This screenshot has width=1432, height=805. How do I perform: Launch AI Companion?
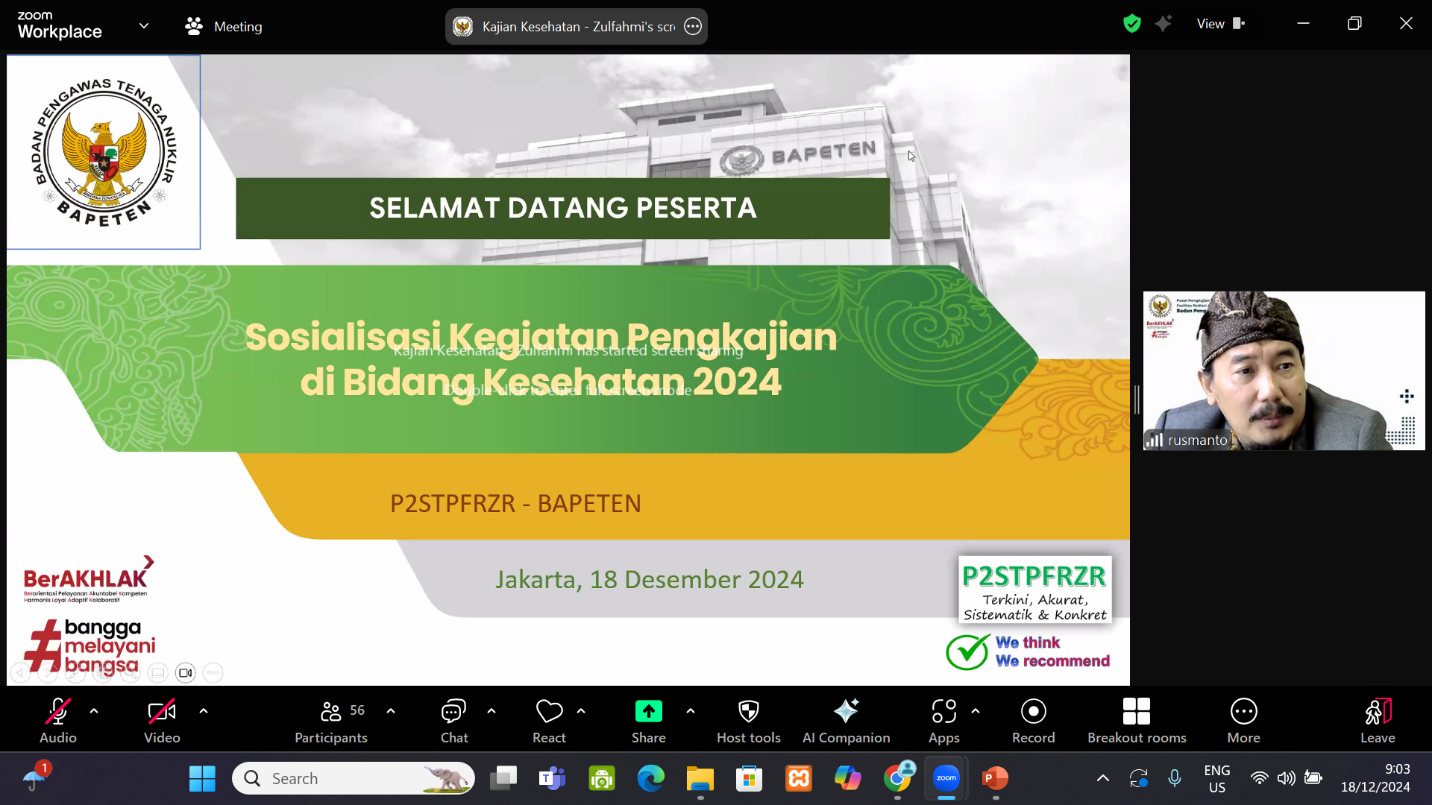(x=846, y=720)
